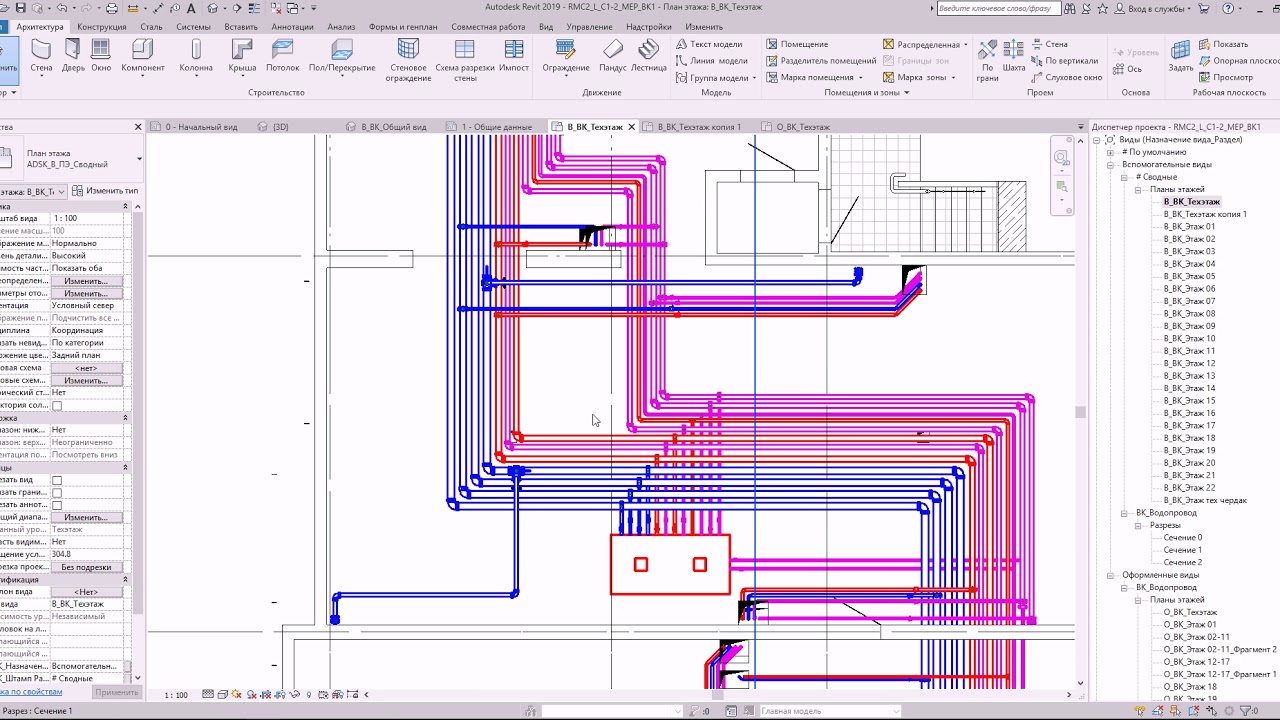Select the Импост (Mullion) tool
This screenshot has height=720, width=1280.
pos(514,56)
